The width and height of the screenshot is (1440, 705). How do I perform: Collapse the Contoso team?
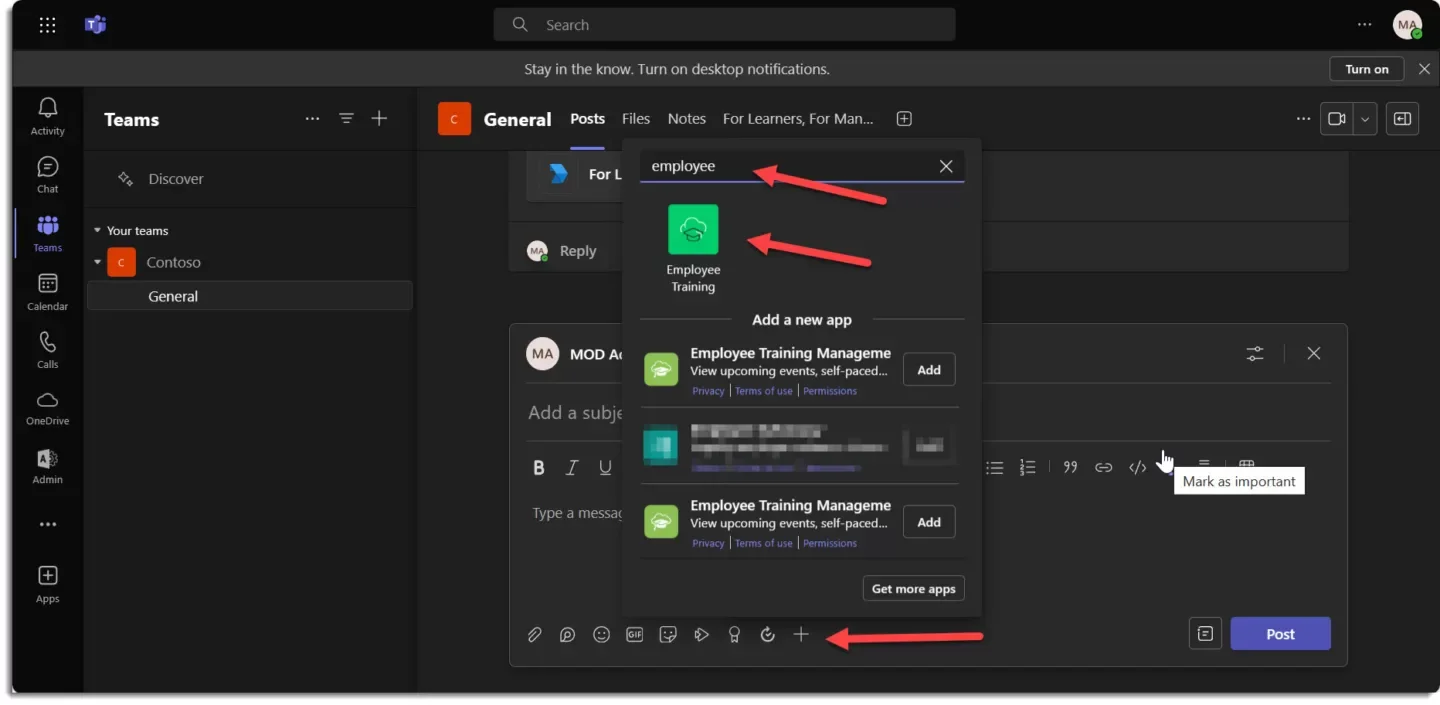[x=97, y=262]
